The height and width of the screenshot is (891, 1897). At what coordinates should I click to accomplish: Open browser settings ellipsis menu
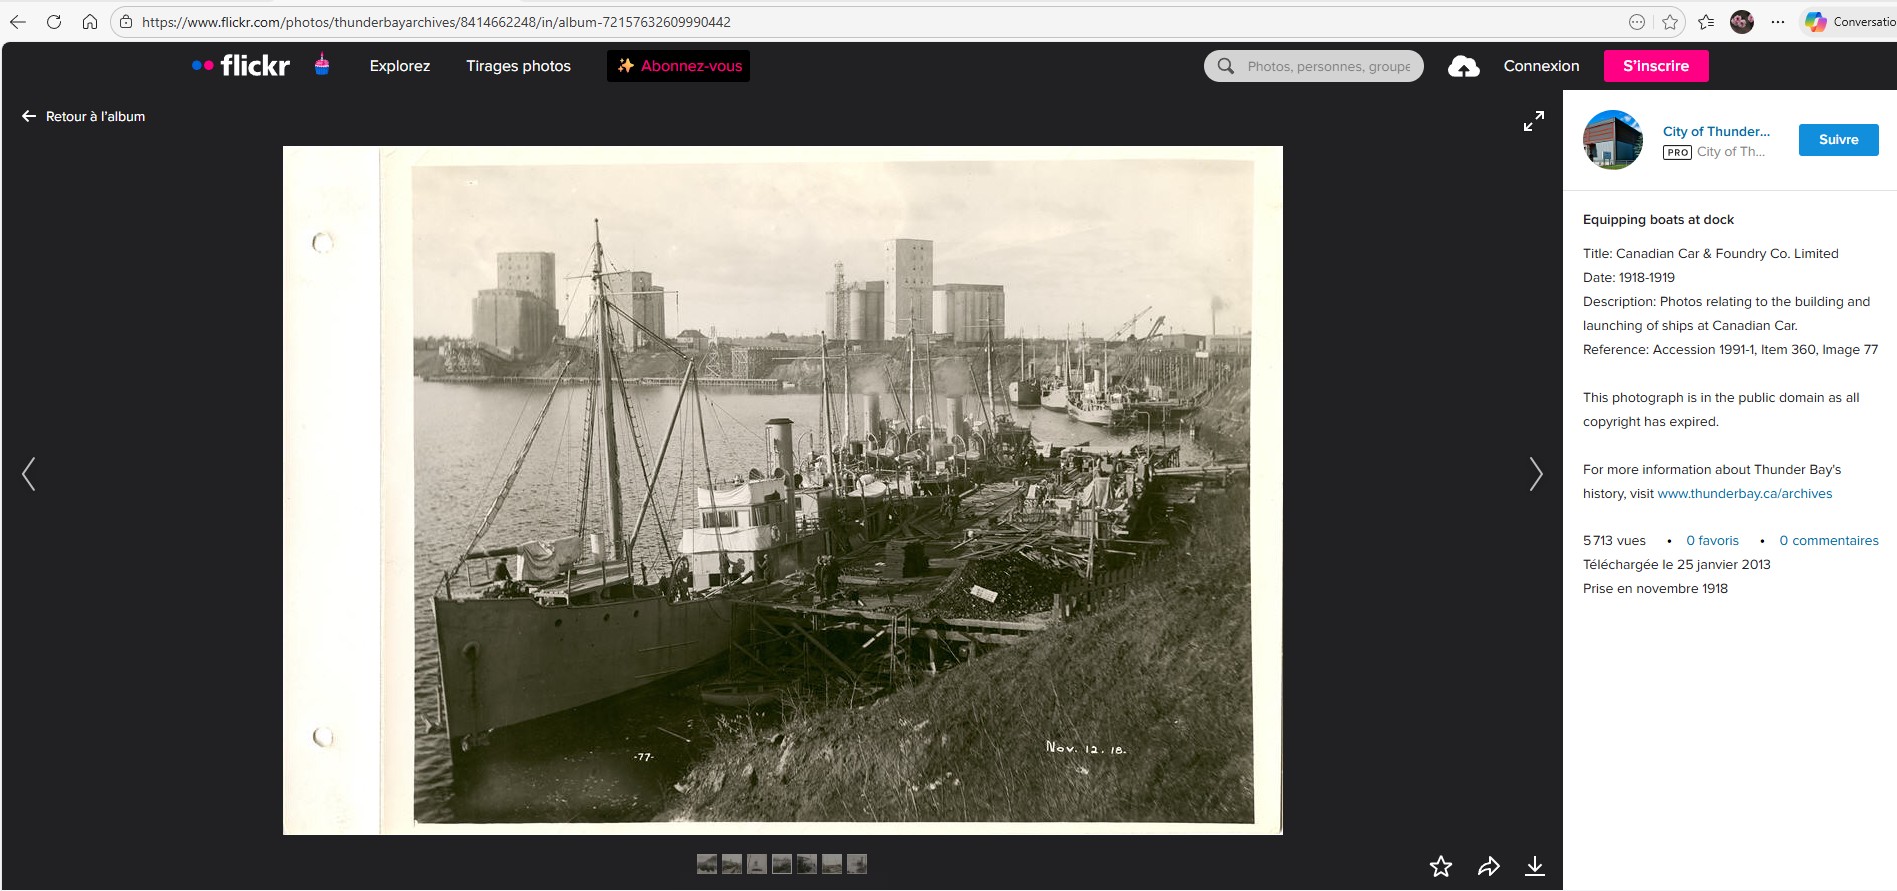1777,22
